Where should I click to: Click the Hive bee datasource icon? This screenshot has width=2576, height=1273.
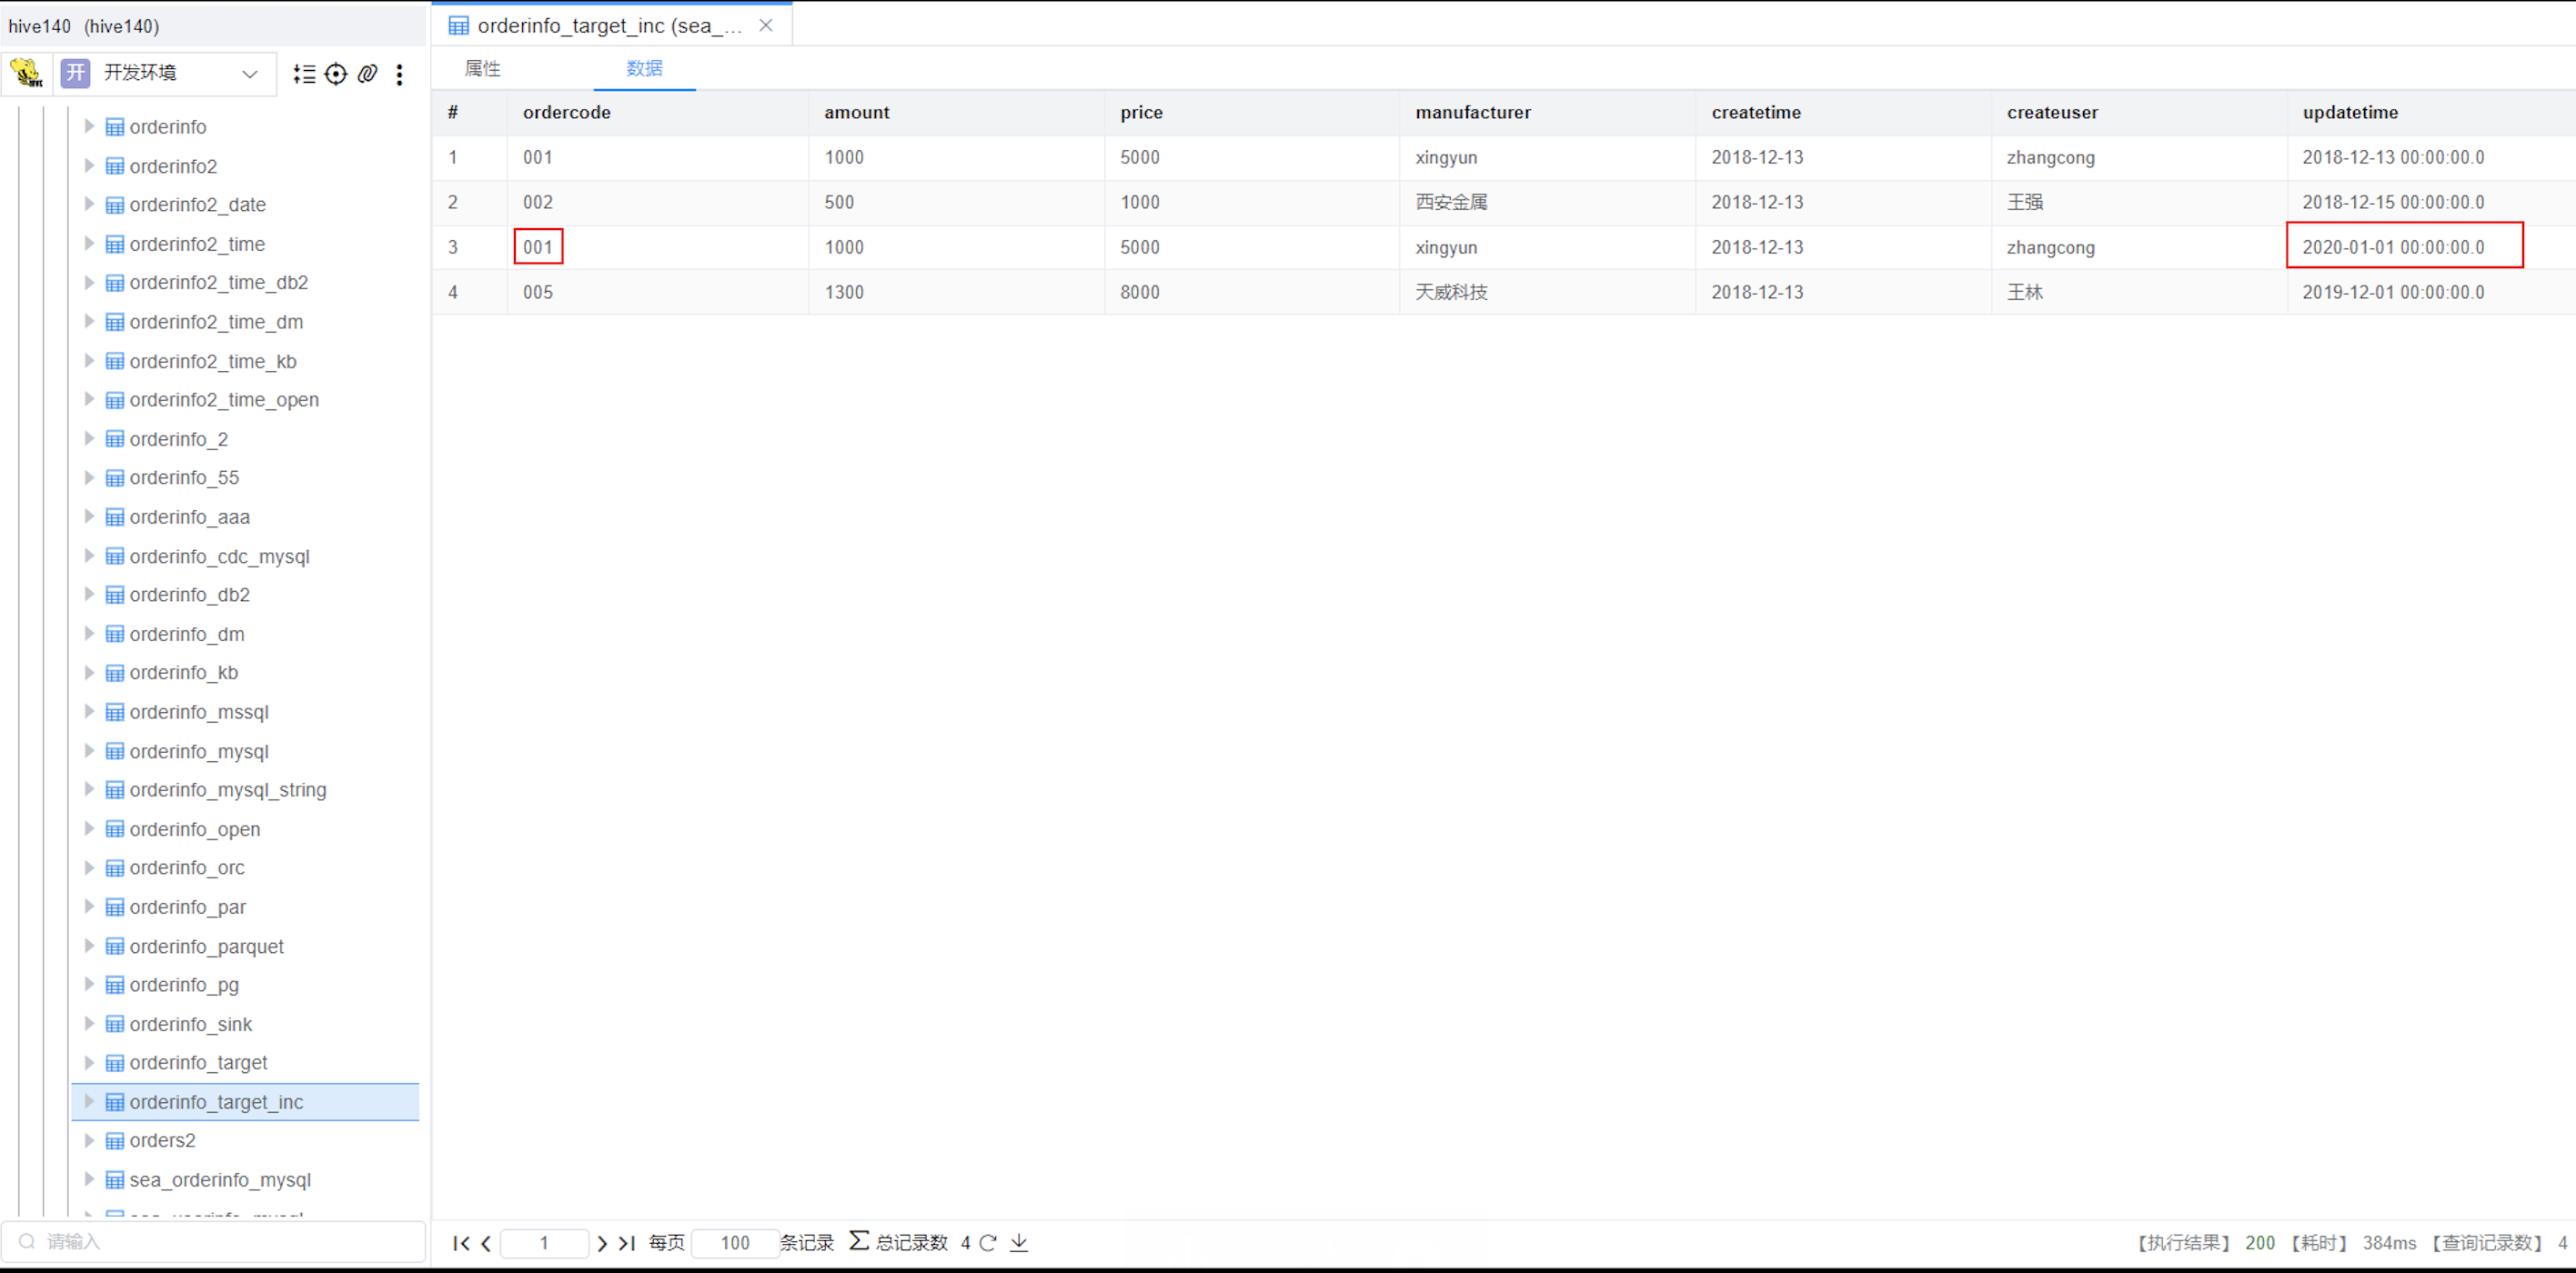point(26,73)
